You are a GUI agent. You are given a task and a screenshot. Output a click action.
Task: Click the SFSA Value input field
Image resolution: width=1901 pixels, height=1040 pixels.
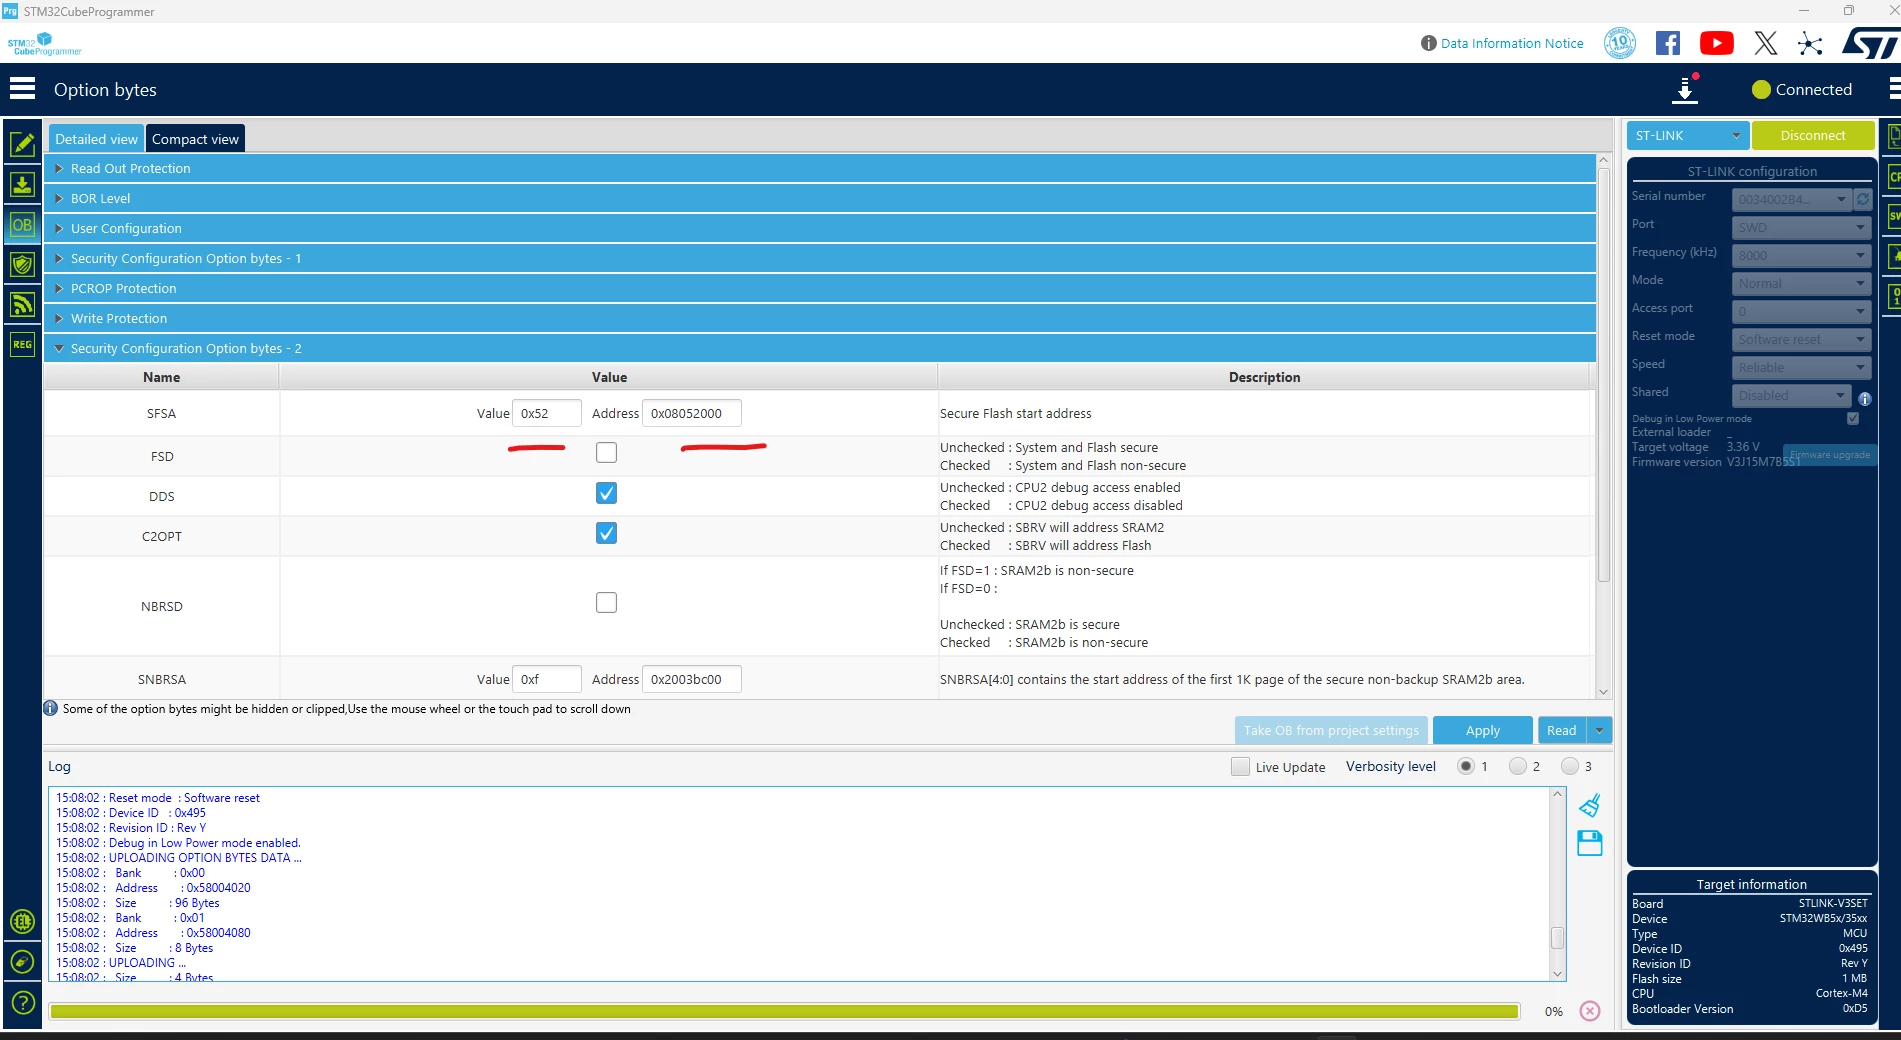point(546,413)
